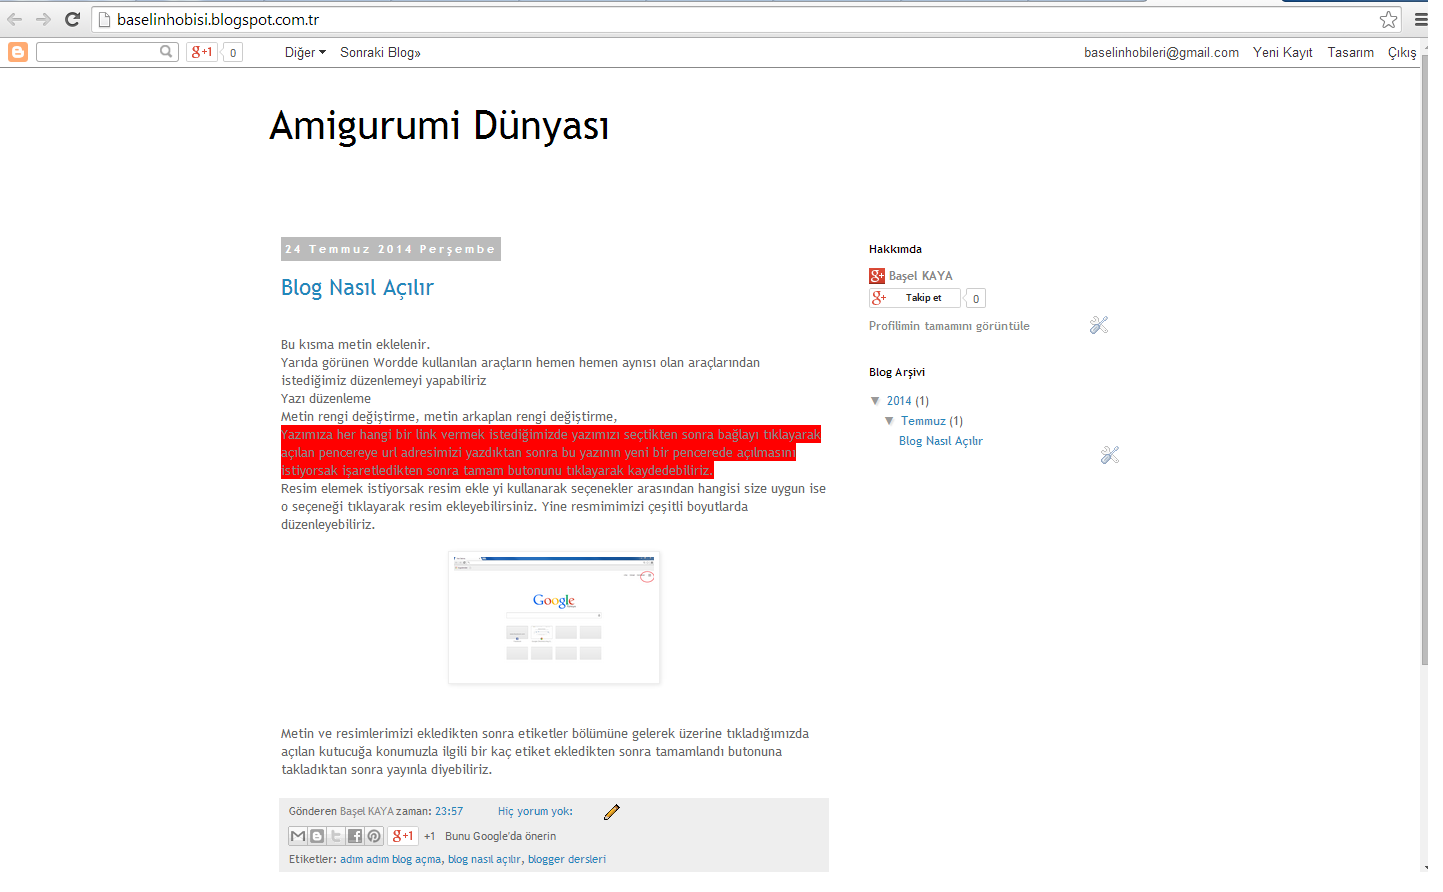Image resolution: width=1443 pixels, height=892 pixels.
Task: Click the pencil edit-post icon
Action: point(612,812)
